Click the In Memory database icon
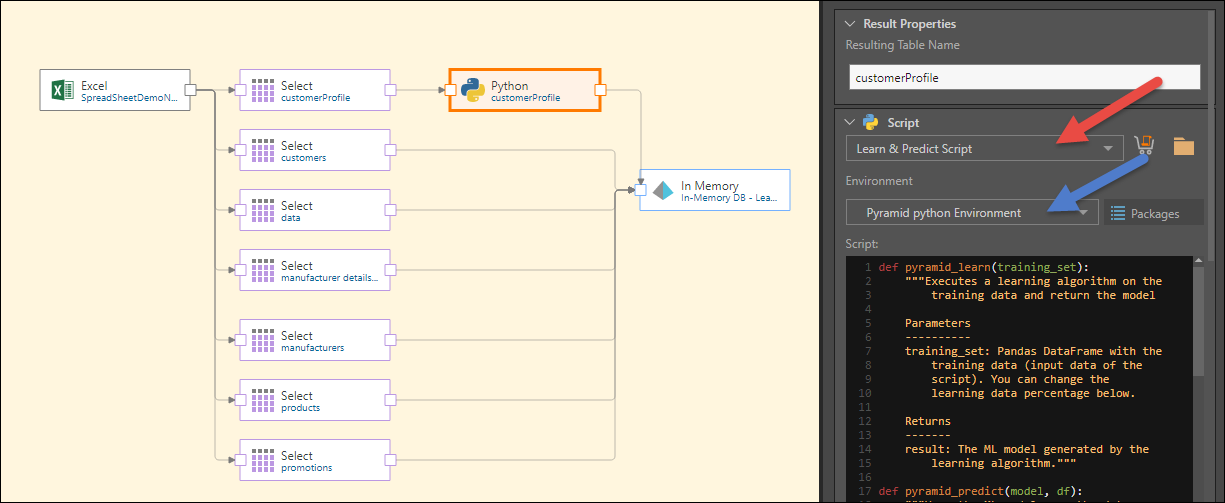This screenshot has width=1225, height=503. 664,190
